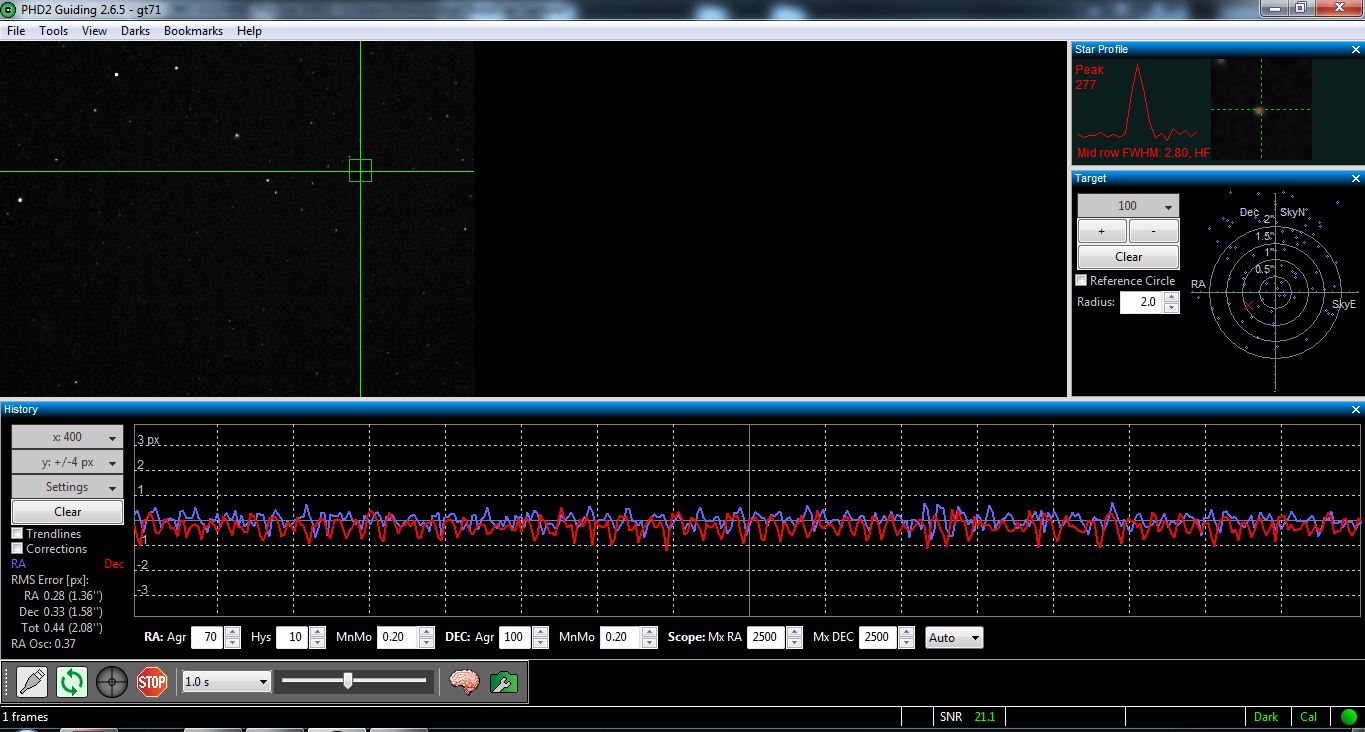Screen dimensions: 1365x732
Task: Click the DEC Agr input field
Action: pyautogui.click(x=515, y=637)
